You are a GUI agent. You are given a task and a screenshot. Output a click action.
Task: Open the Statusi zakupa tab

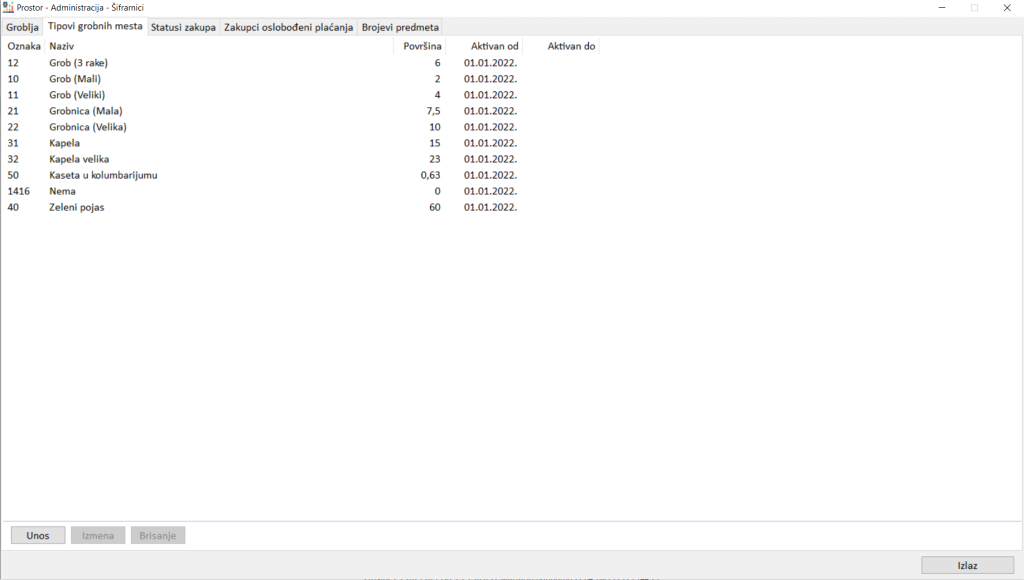pyautogui.click(x=183, y=27)
